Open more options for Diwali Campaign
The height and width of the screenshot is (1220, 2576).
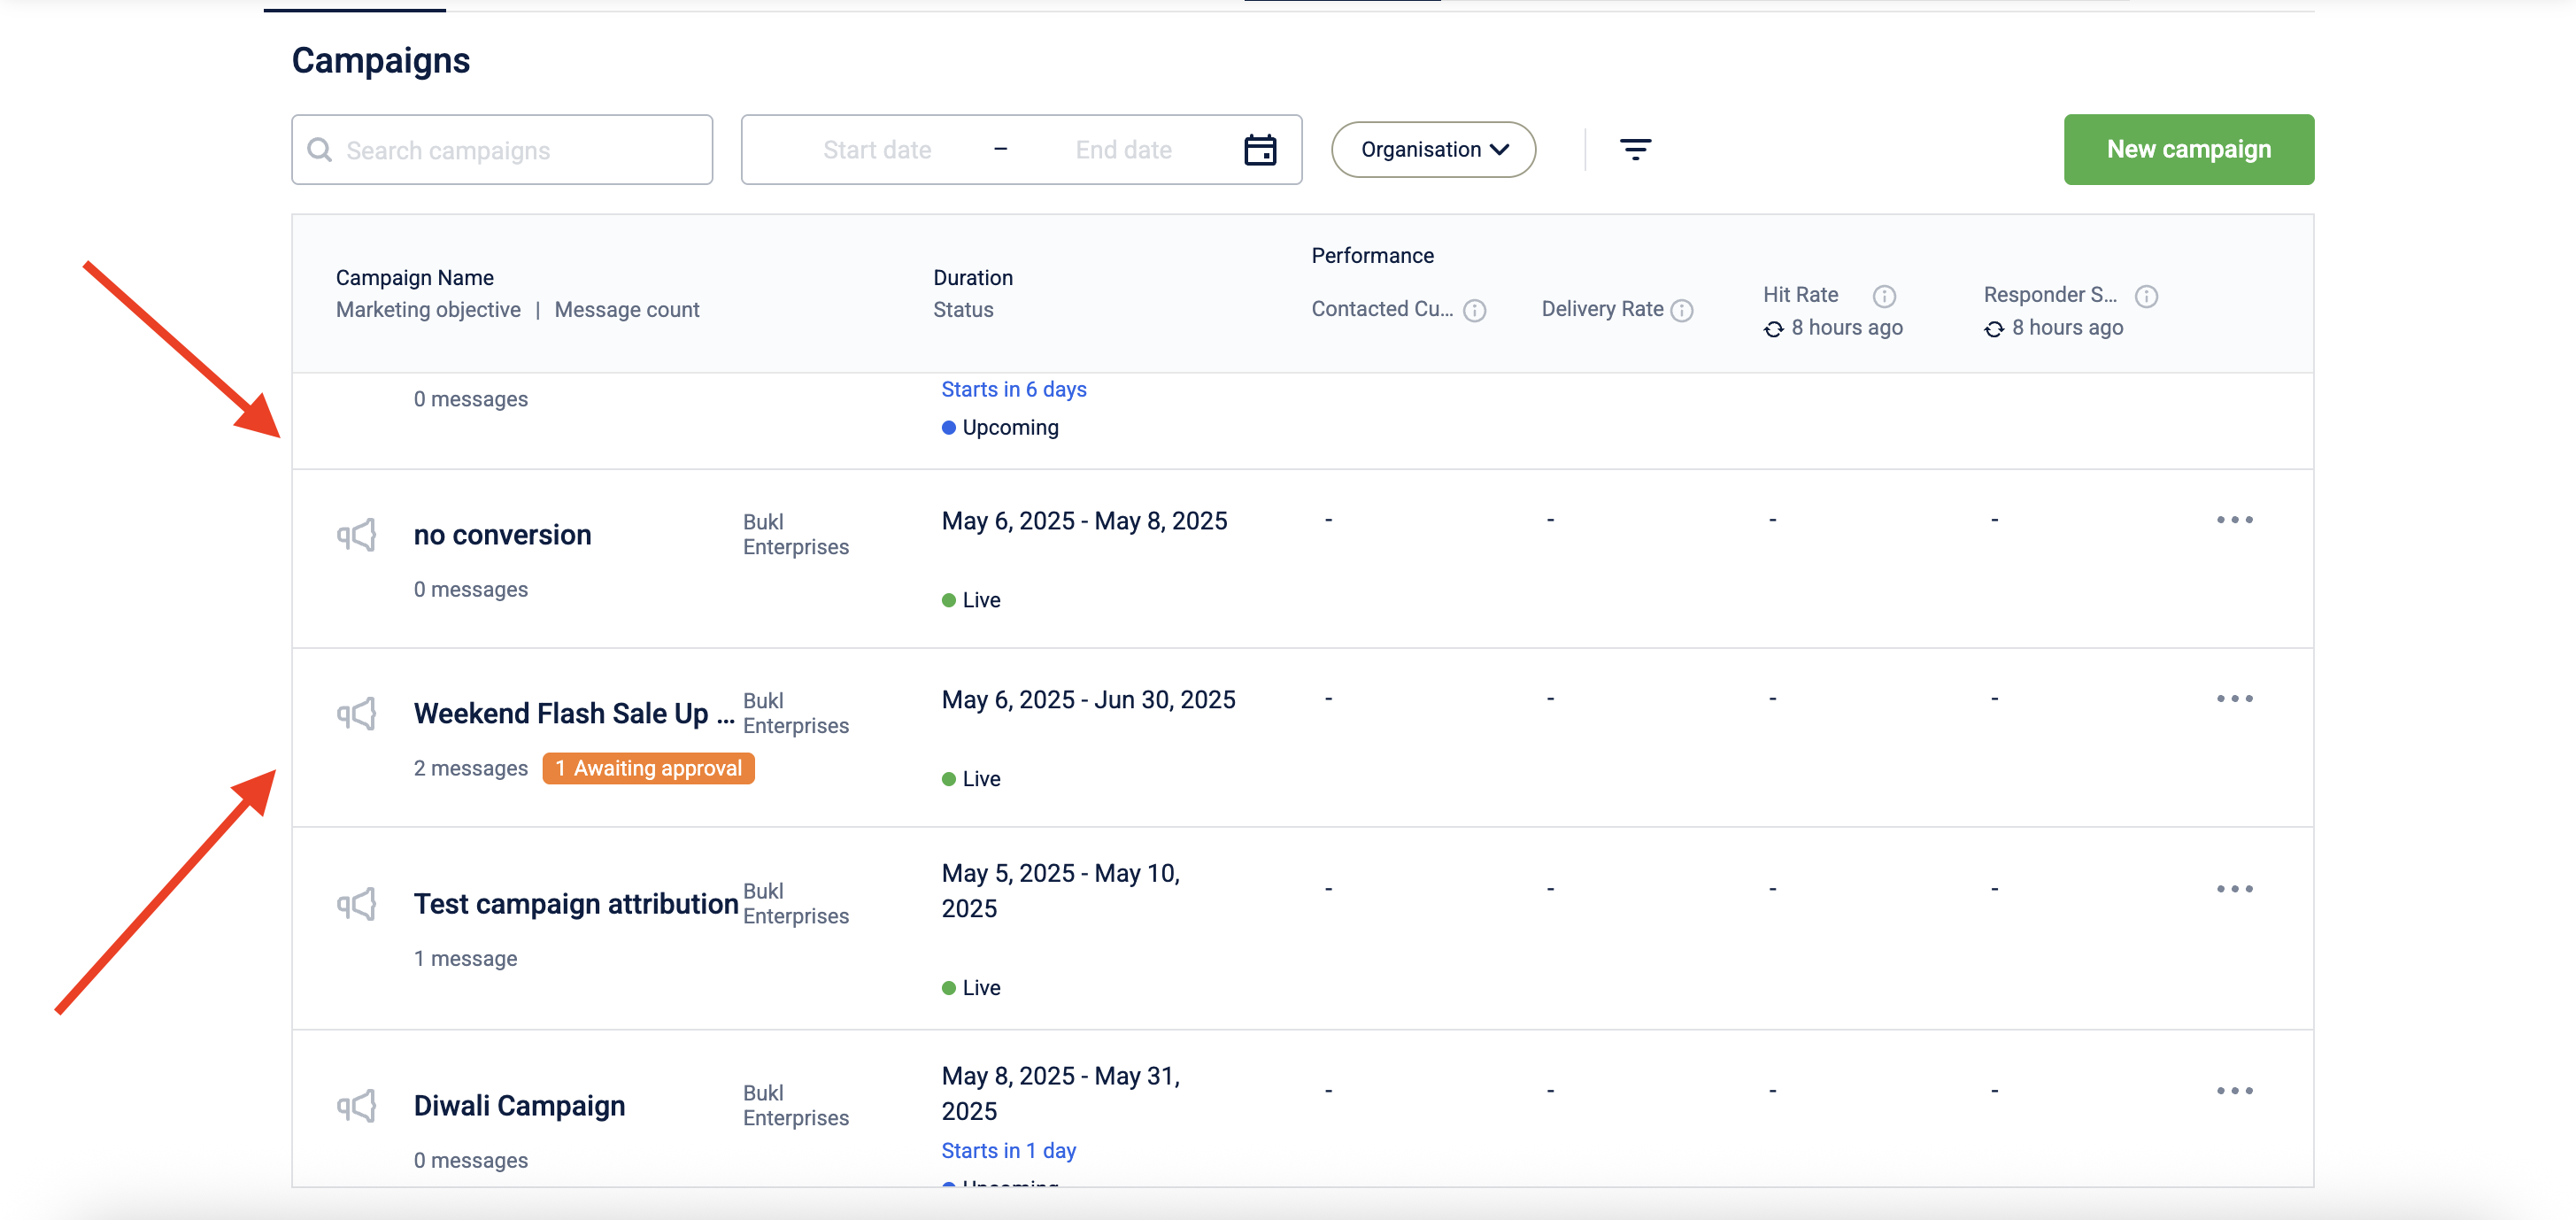[2234, 1091]
